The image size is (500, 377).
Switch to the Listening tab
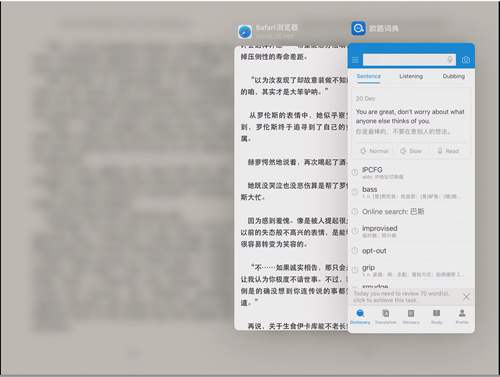(x=411, y=76)
